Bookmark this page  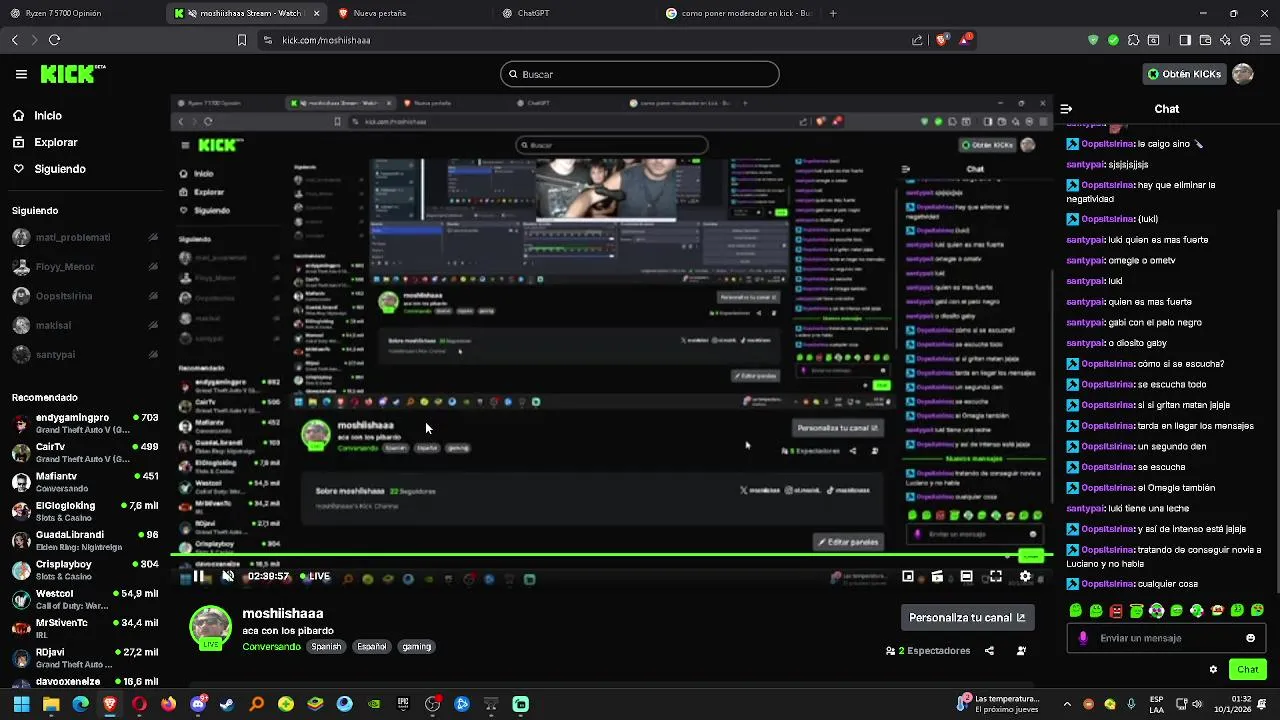tap(241, 40)
